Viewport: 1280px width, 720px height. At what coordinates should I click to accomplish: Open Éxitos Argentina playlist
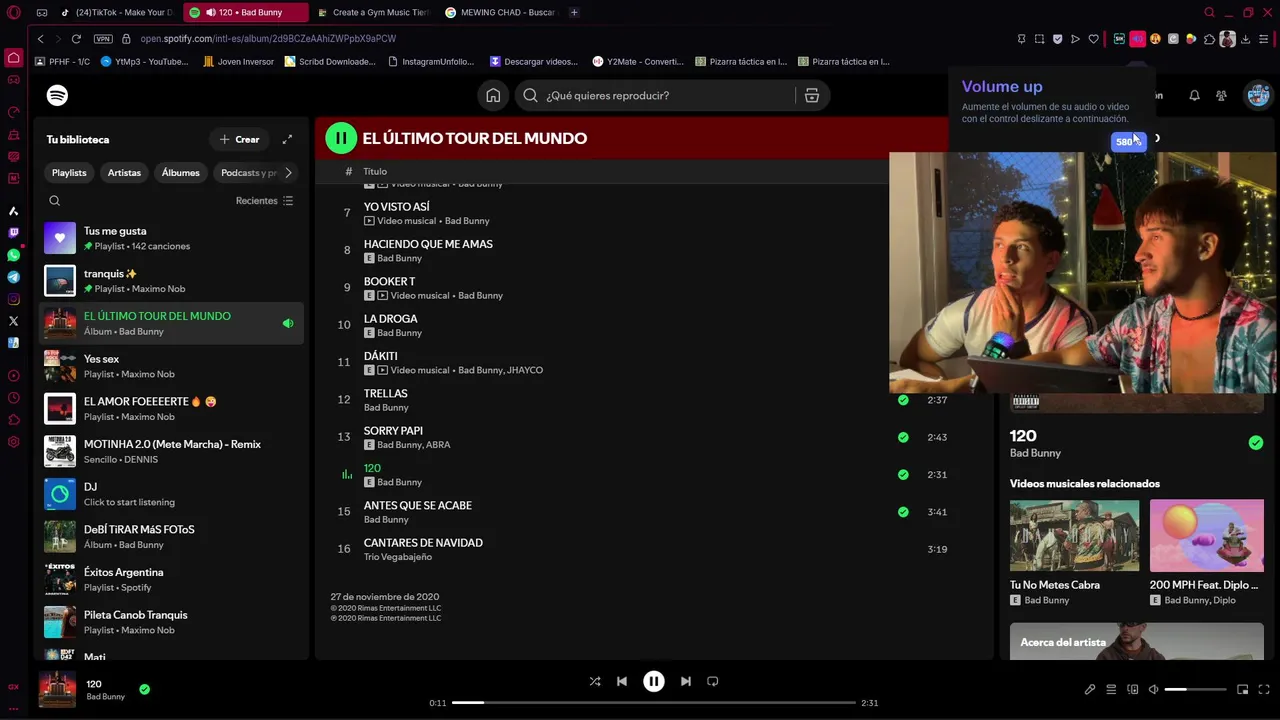click(x=172, y=579)
